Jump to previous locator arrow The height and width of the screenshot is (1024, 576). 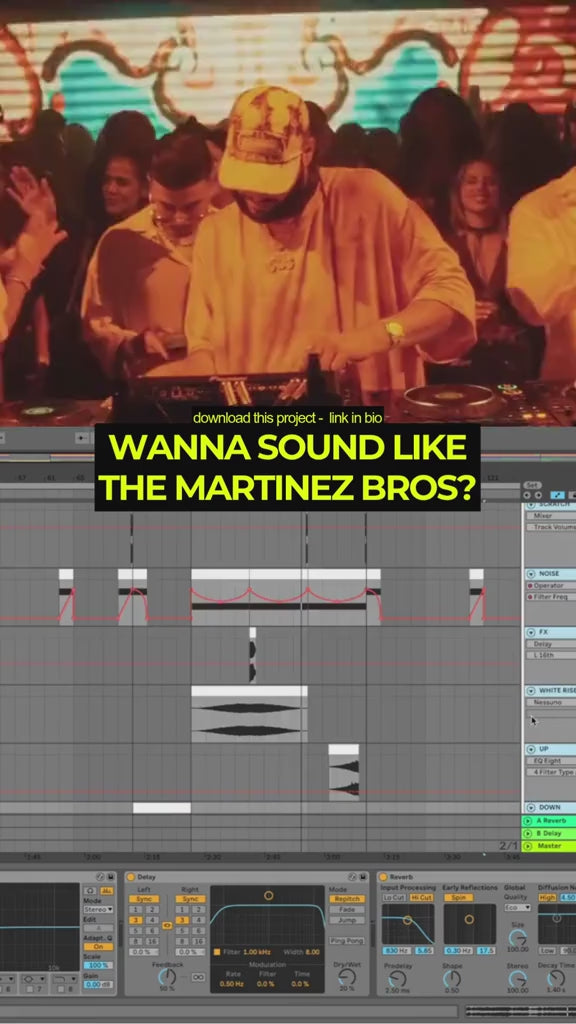528,495
